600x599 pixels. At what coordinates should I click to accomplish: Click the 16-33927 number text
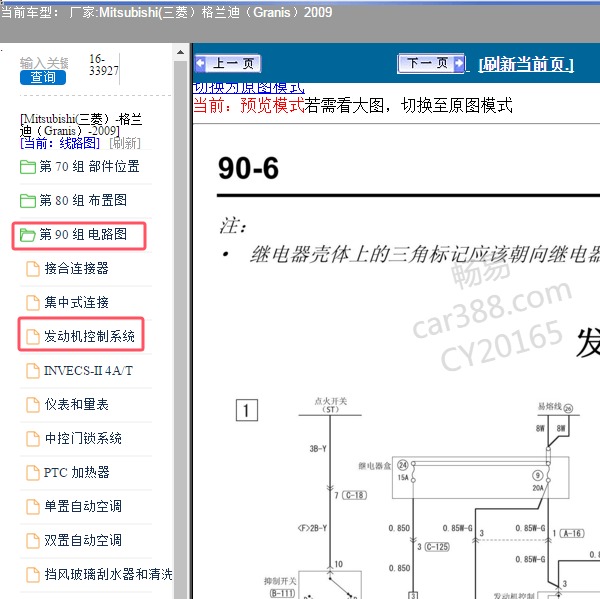[104, 64]
